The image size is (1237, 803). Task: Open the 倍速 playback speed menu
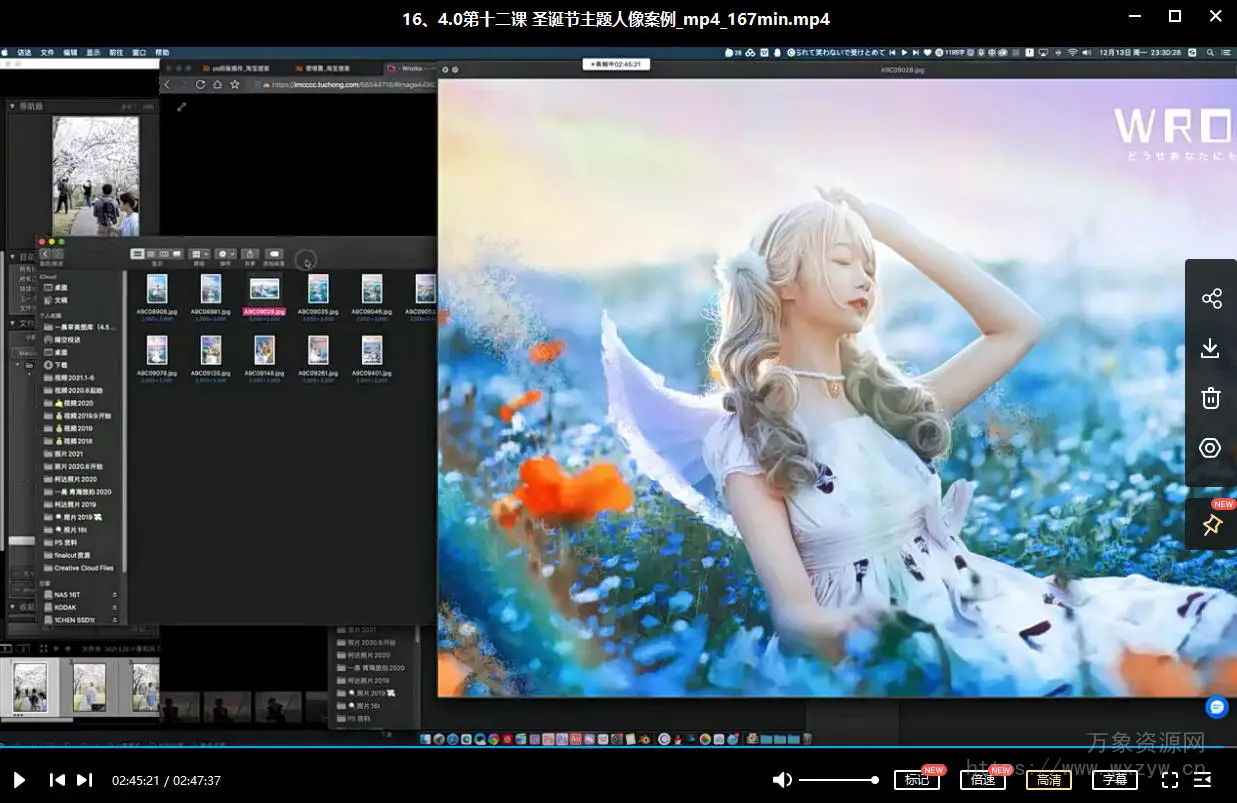coord(983,780)
